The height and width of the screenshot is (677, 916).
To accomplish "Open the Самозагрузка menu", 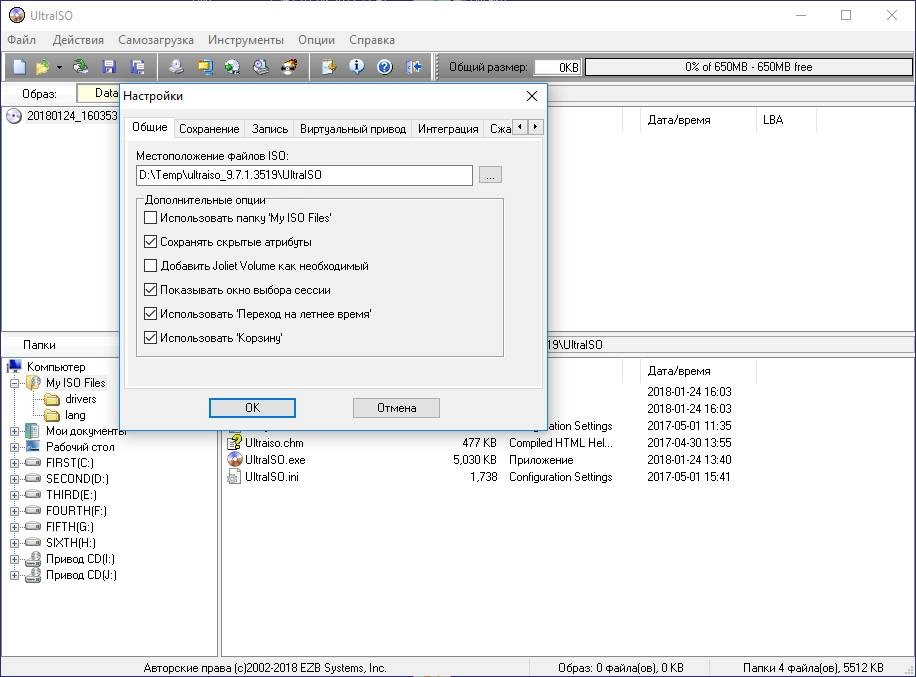I will tap(156, 40).
